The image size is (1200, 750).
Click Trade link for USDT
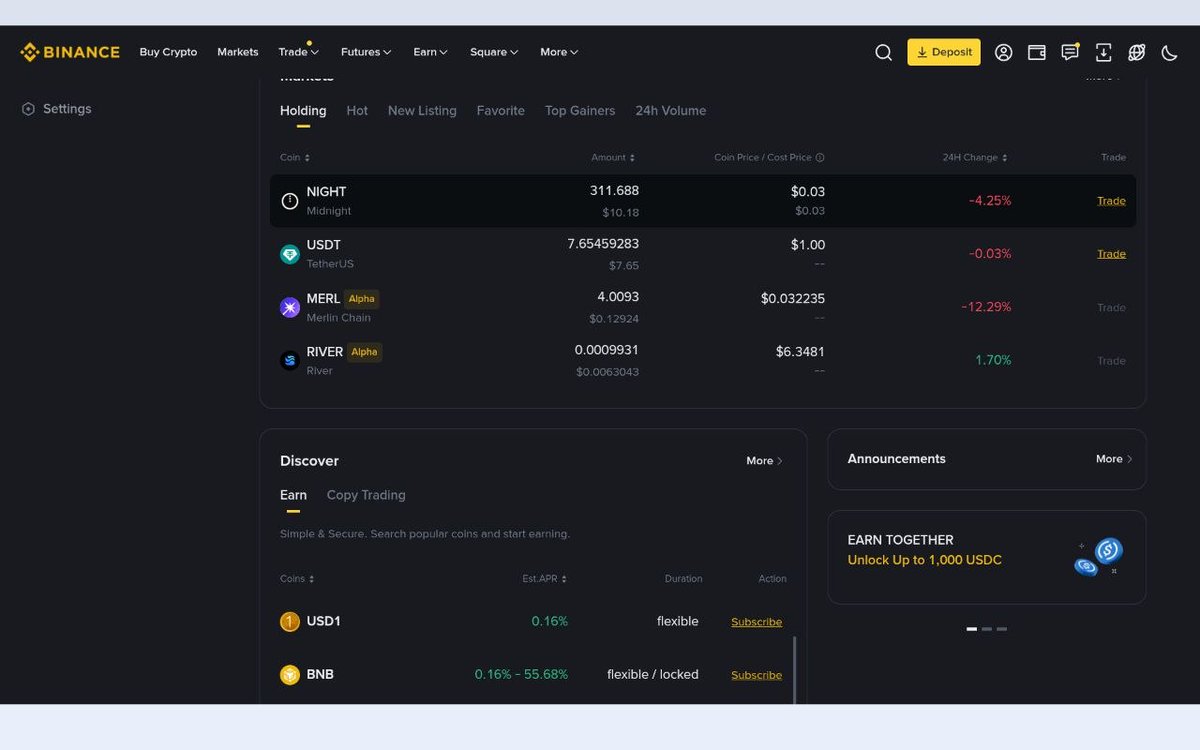coord(1111,254)
